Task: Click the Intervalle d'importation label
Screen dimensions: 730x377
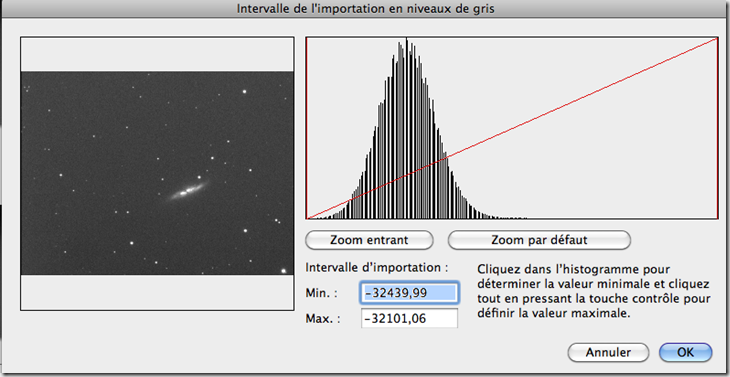Action: (x=376, y=268)
